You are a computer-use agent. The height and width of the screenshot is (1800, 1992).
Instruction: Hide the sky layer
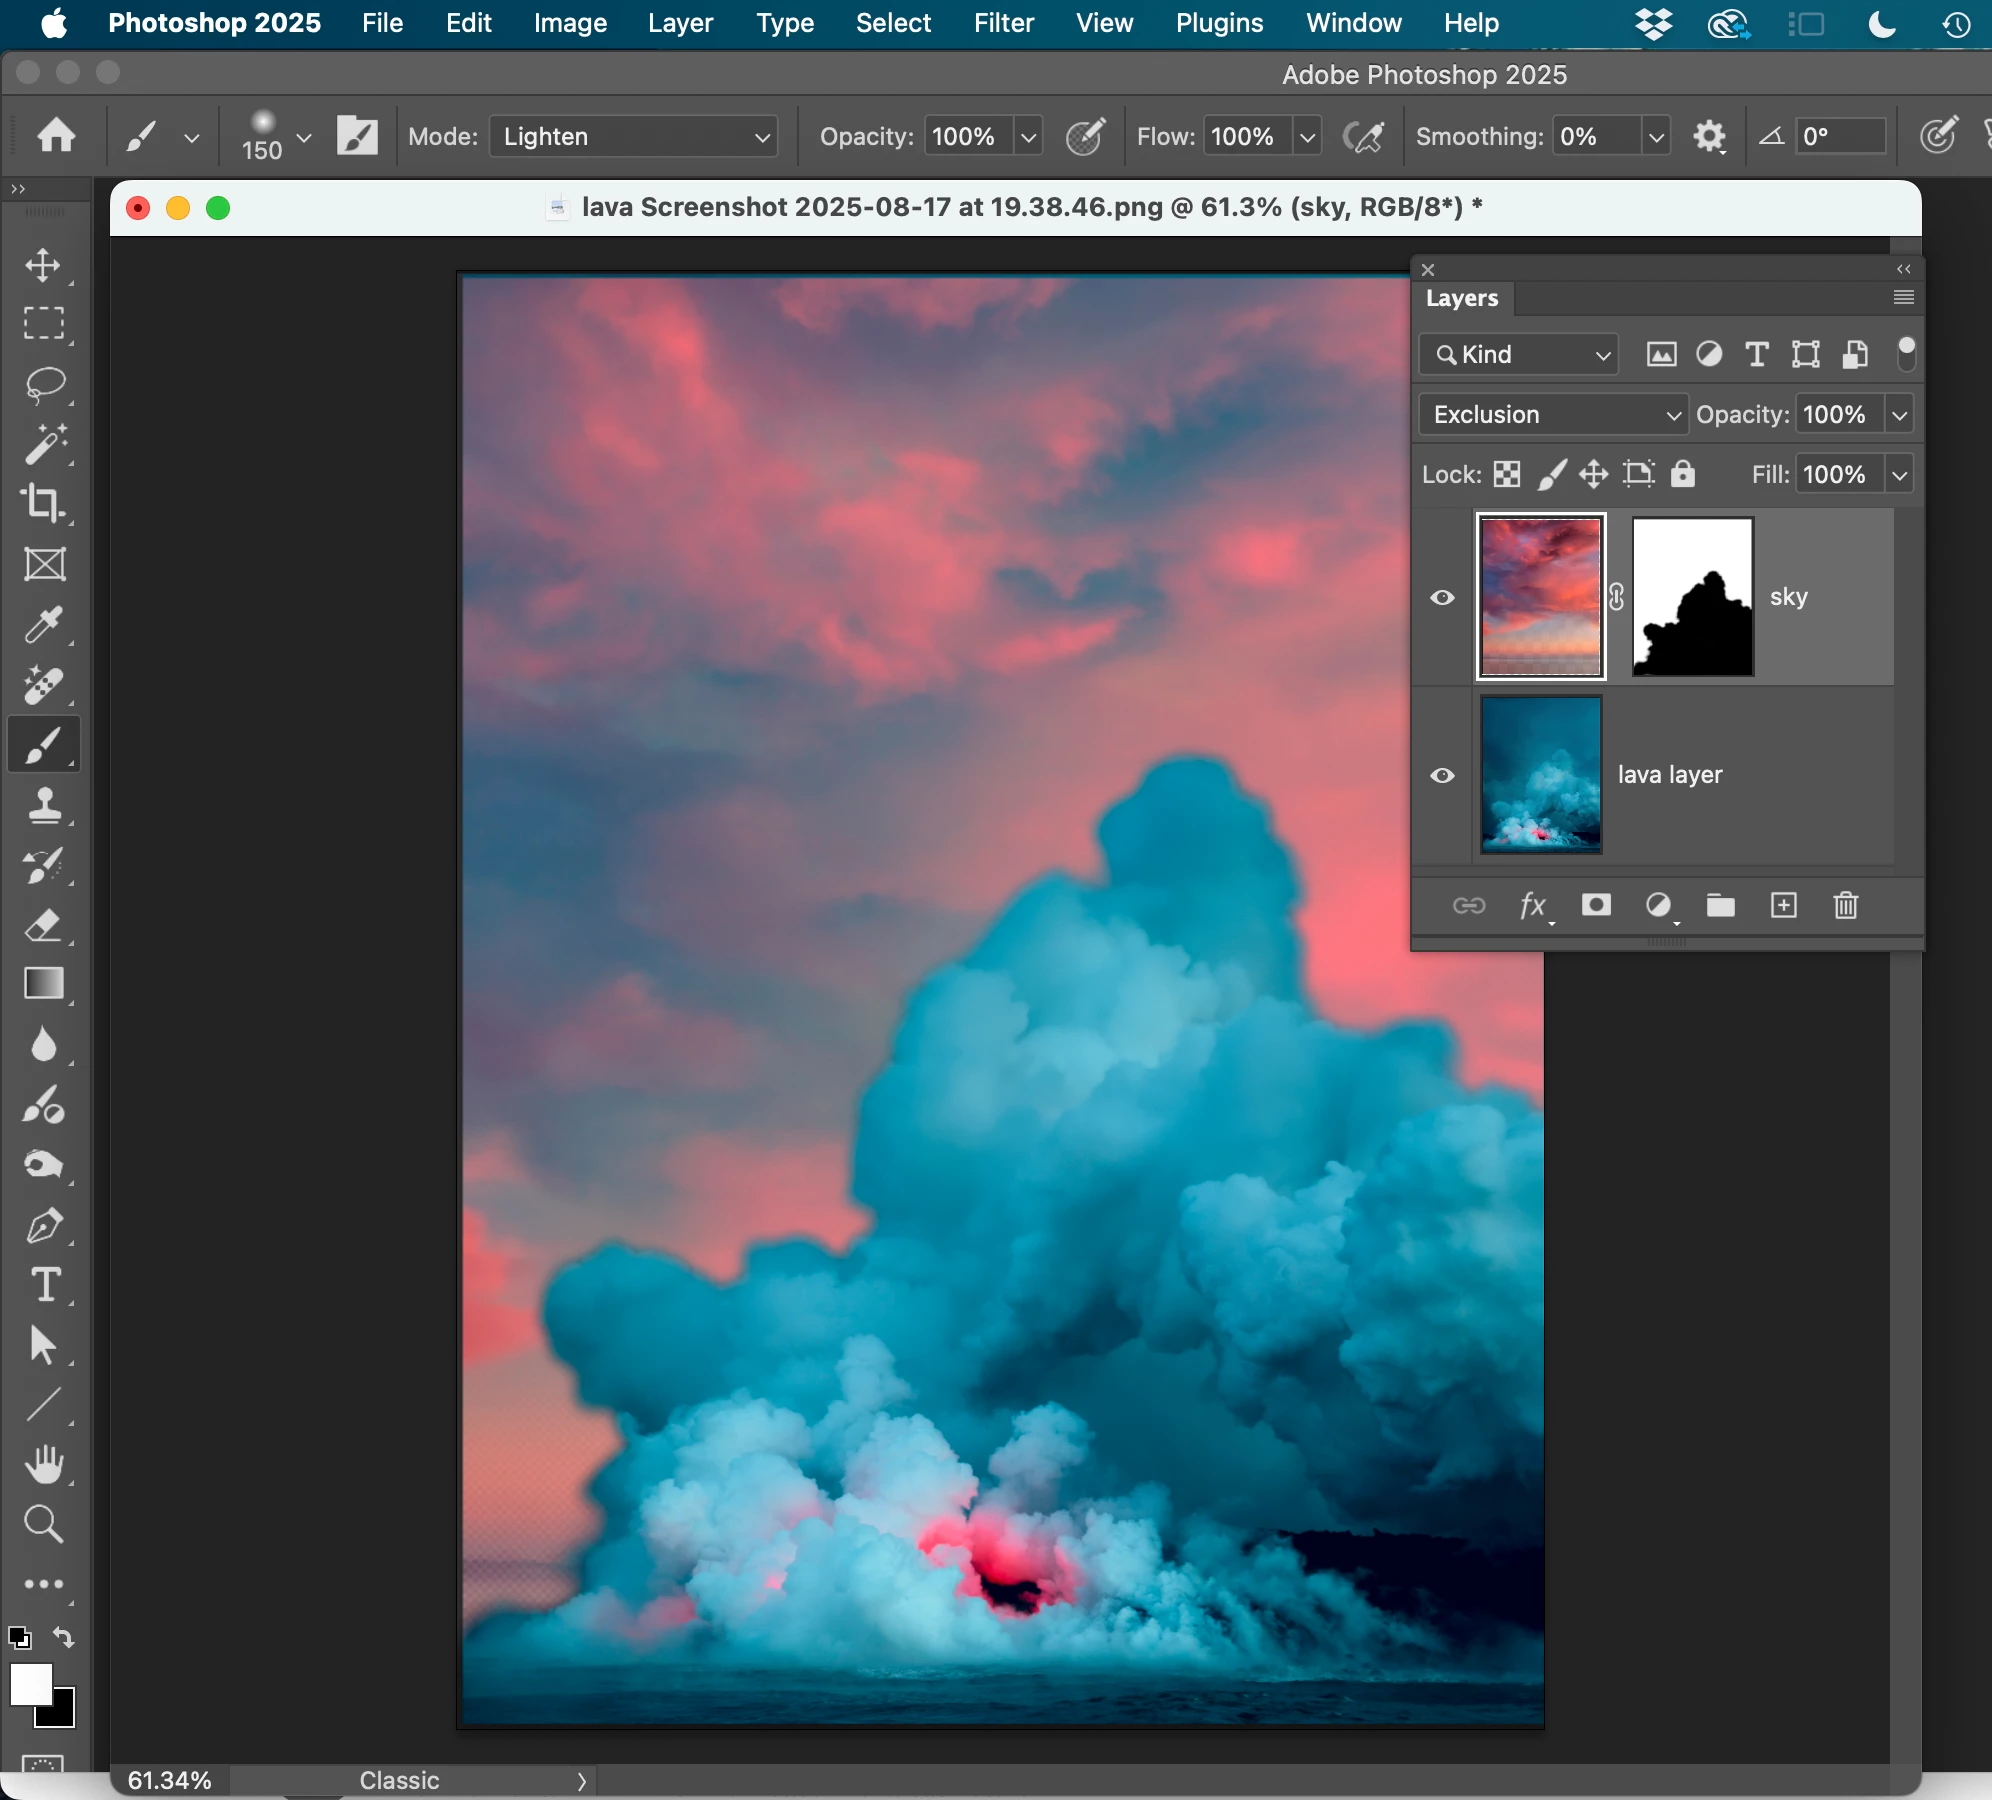[x=1442, y=598]
